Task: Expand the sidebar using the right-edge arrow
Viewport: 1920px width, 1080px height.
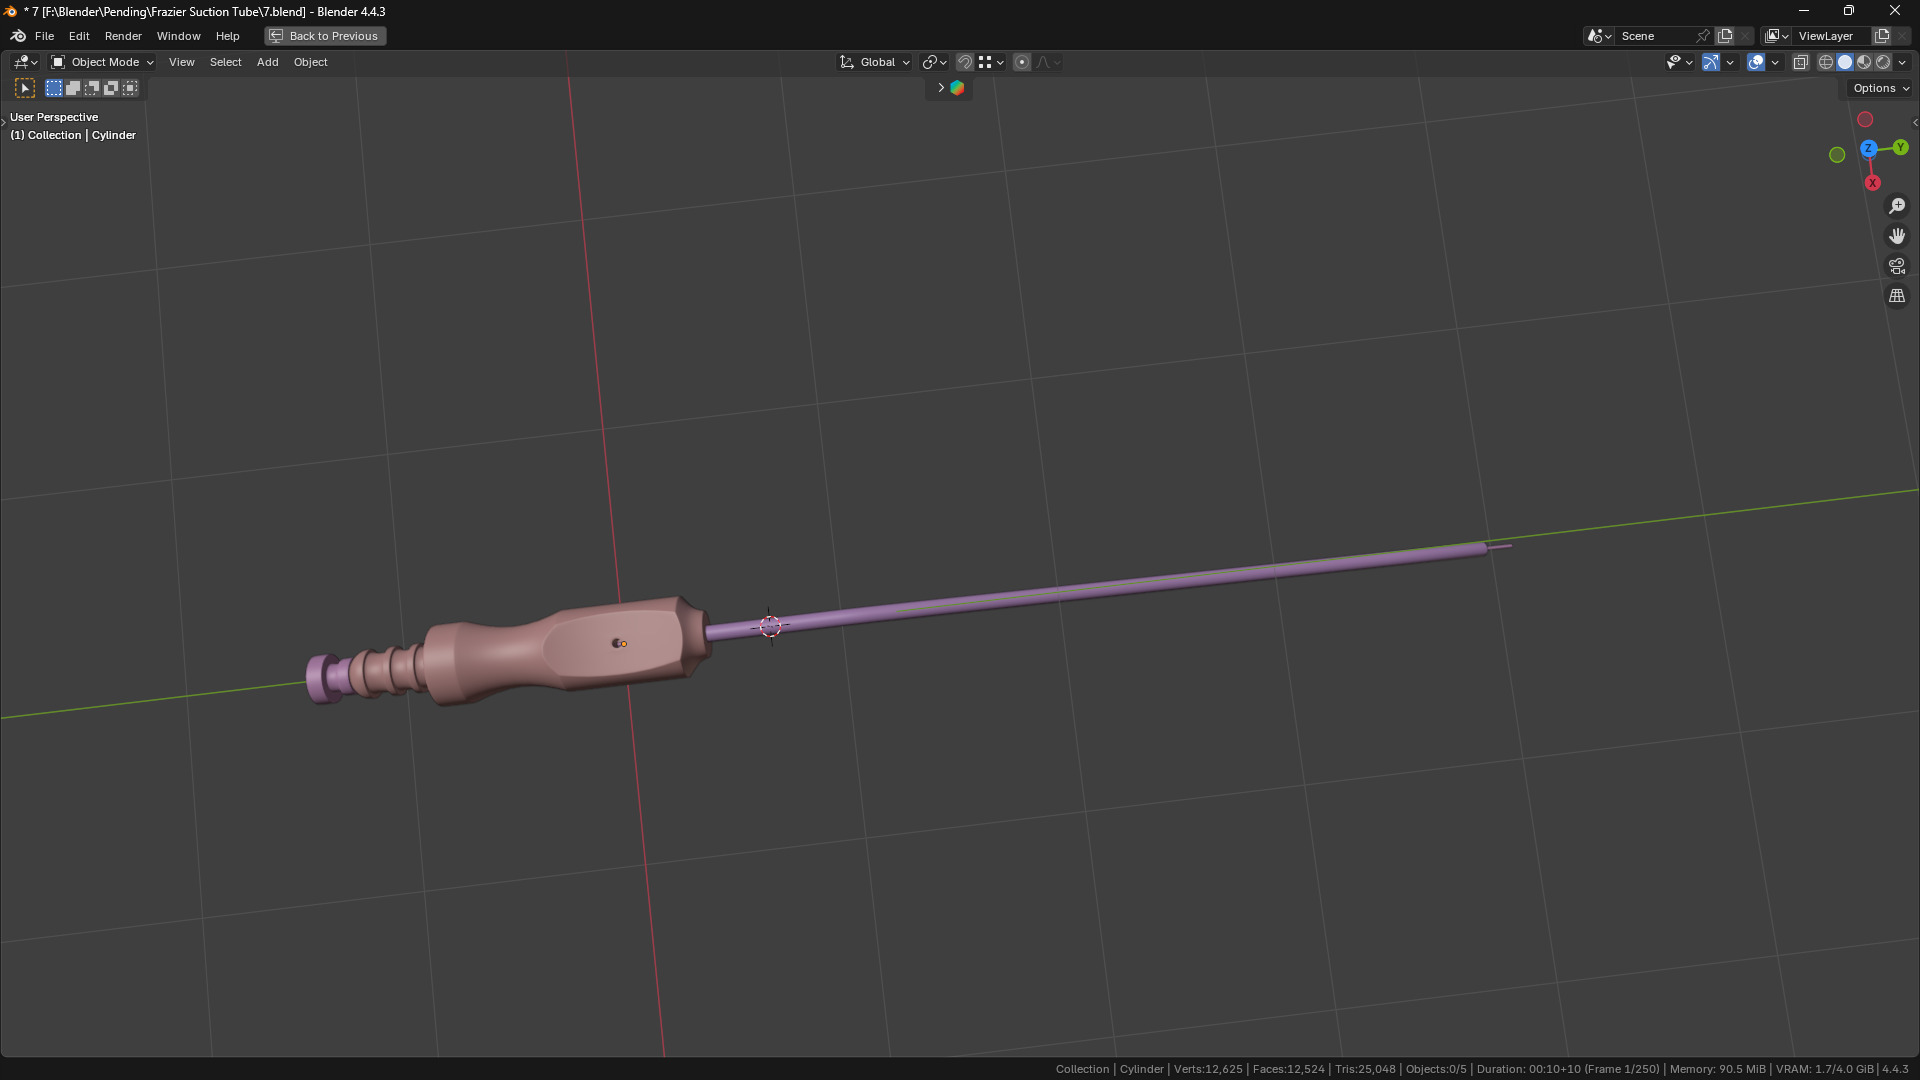Action: click(1914, 122)
